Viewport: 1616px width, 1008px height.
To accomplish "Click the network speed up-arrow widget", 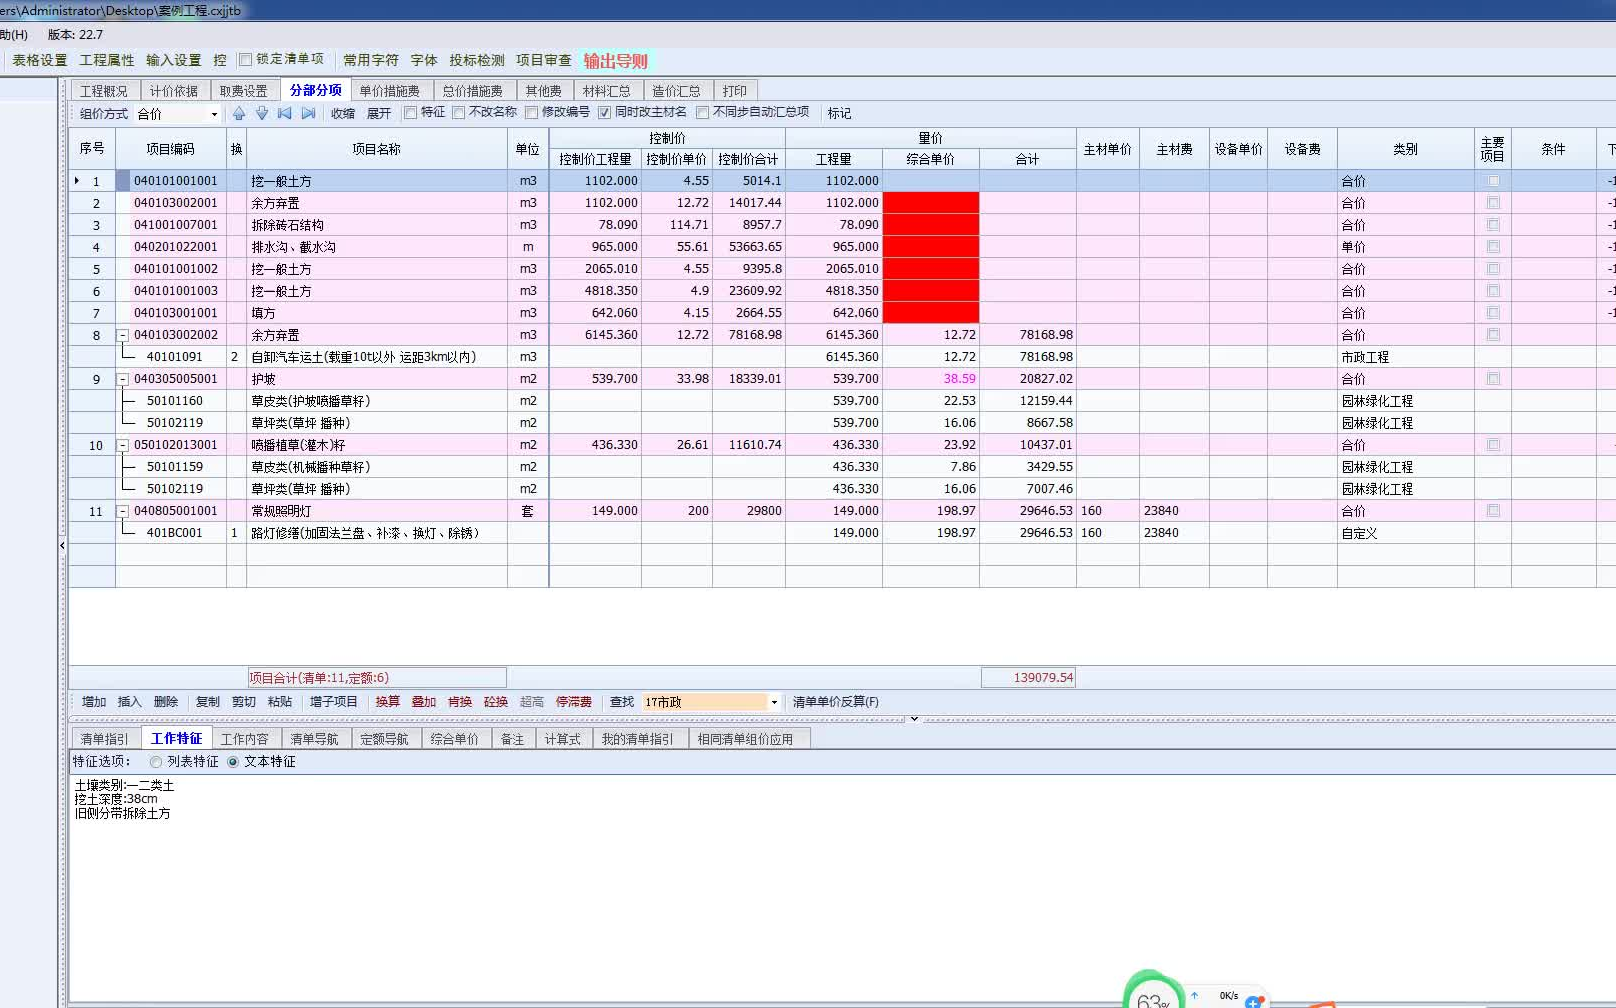I will pos(1194,995).
